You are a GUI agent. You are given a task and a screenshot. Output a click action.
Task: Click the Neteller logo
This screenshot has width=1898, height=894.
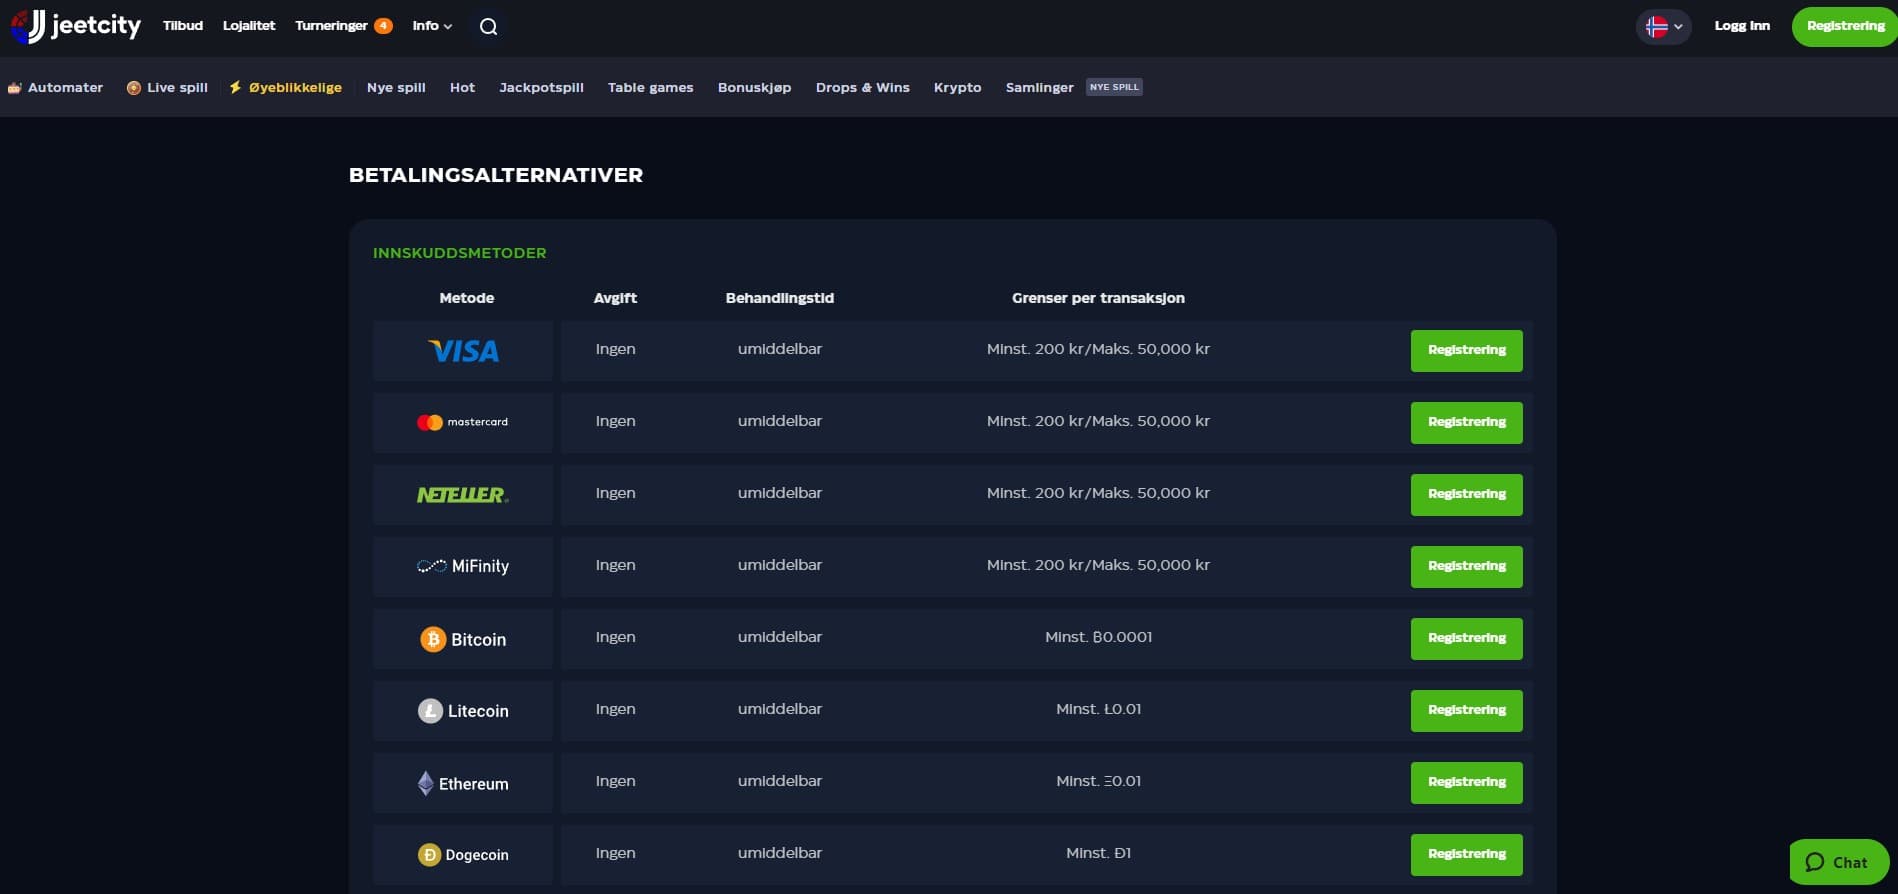[462, 494]
